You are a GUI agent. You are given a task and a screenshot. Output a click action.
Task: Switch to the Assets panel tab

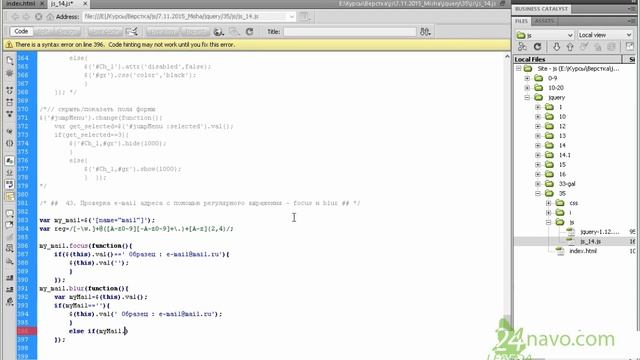coord(544,21)
